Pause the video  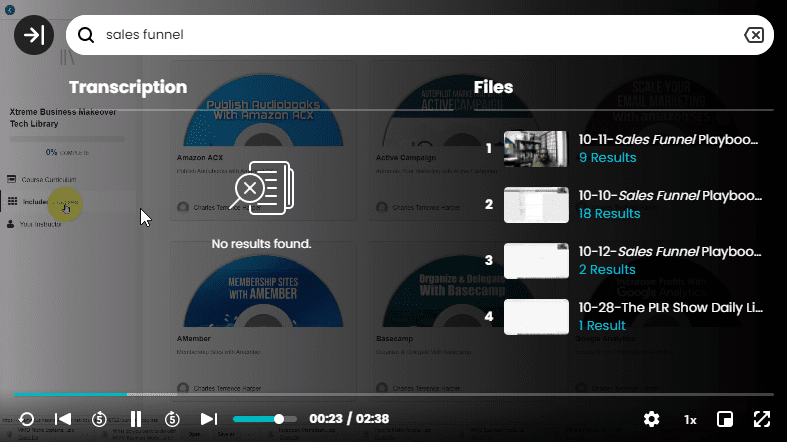point(136,419)
